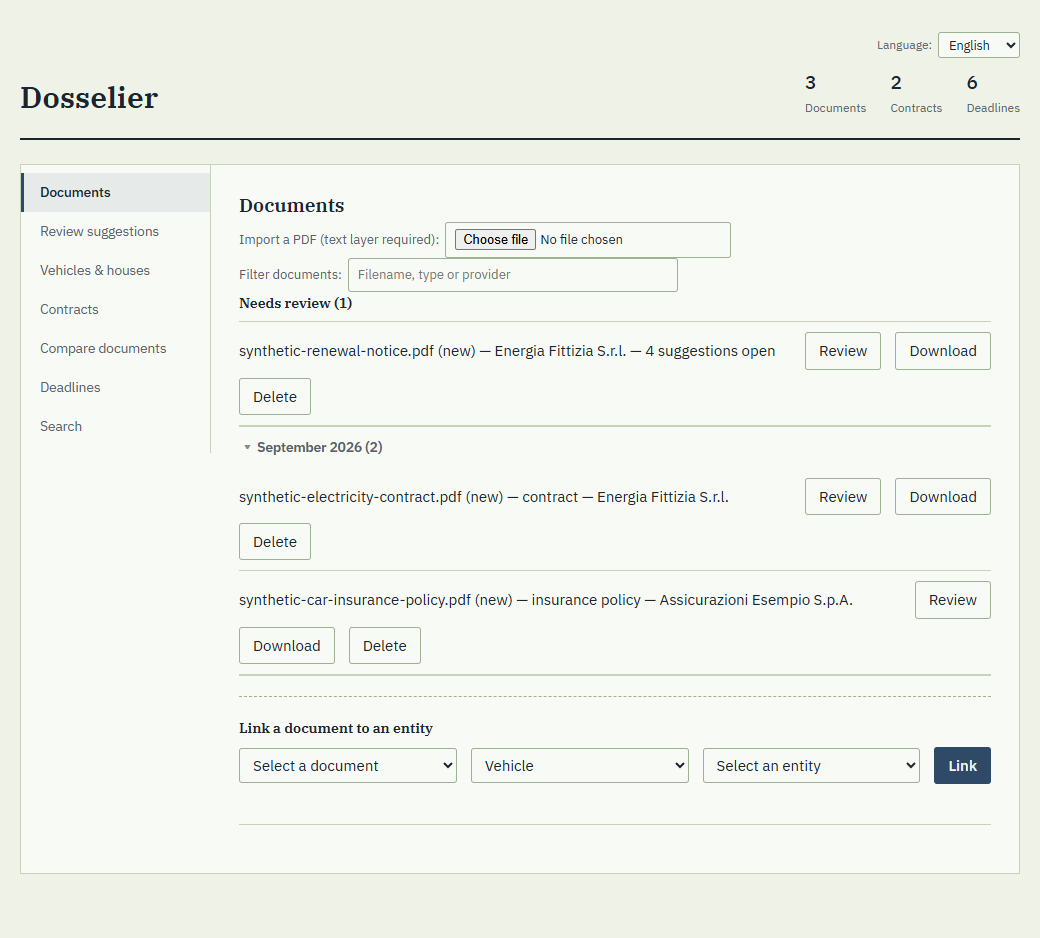This screenshot has height=938, width=1040.
Task: Go to the Deadlines sidebar section
Action: point(116,387)
